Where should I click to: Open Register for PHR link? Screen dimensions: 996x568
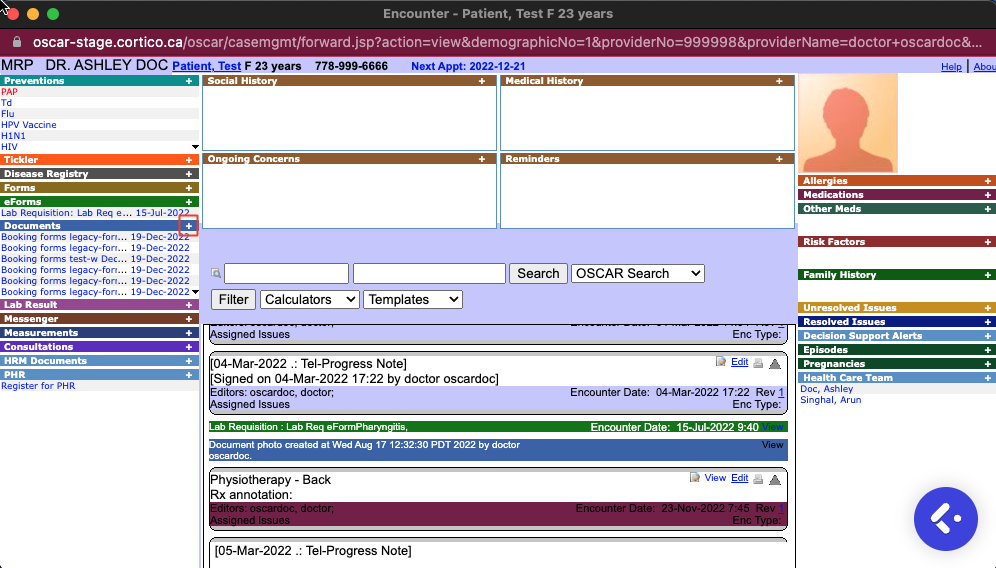point(38,386)
